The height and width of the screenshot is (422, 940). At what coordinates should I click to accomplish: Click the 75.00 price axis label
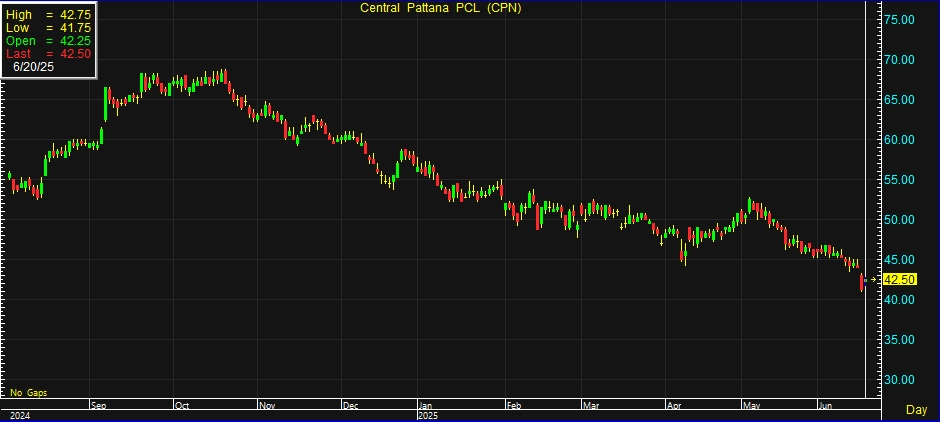(x=902, y=20)
